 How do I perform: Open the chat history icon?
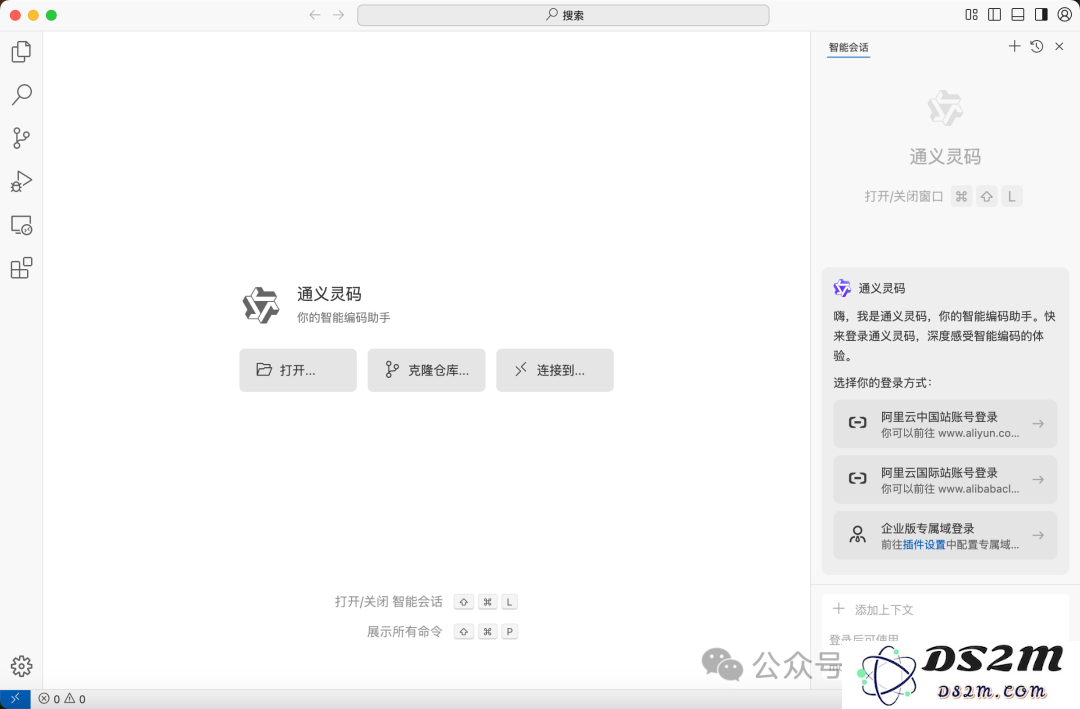[x=1037, y=46]
